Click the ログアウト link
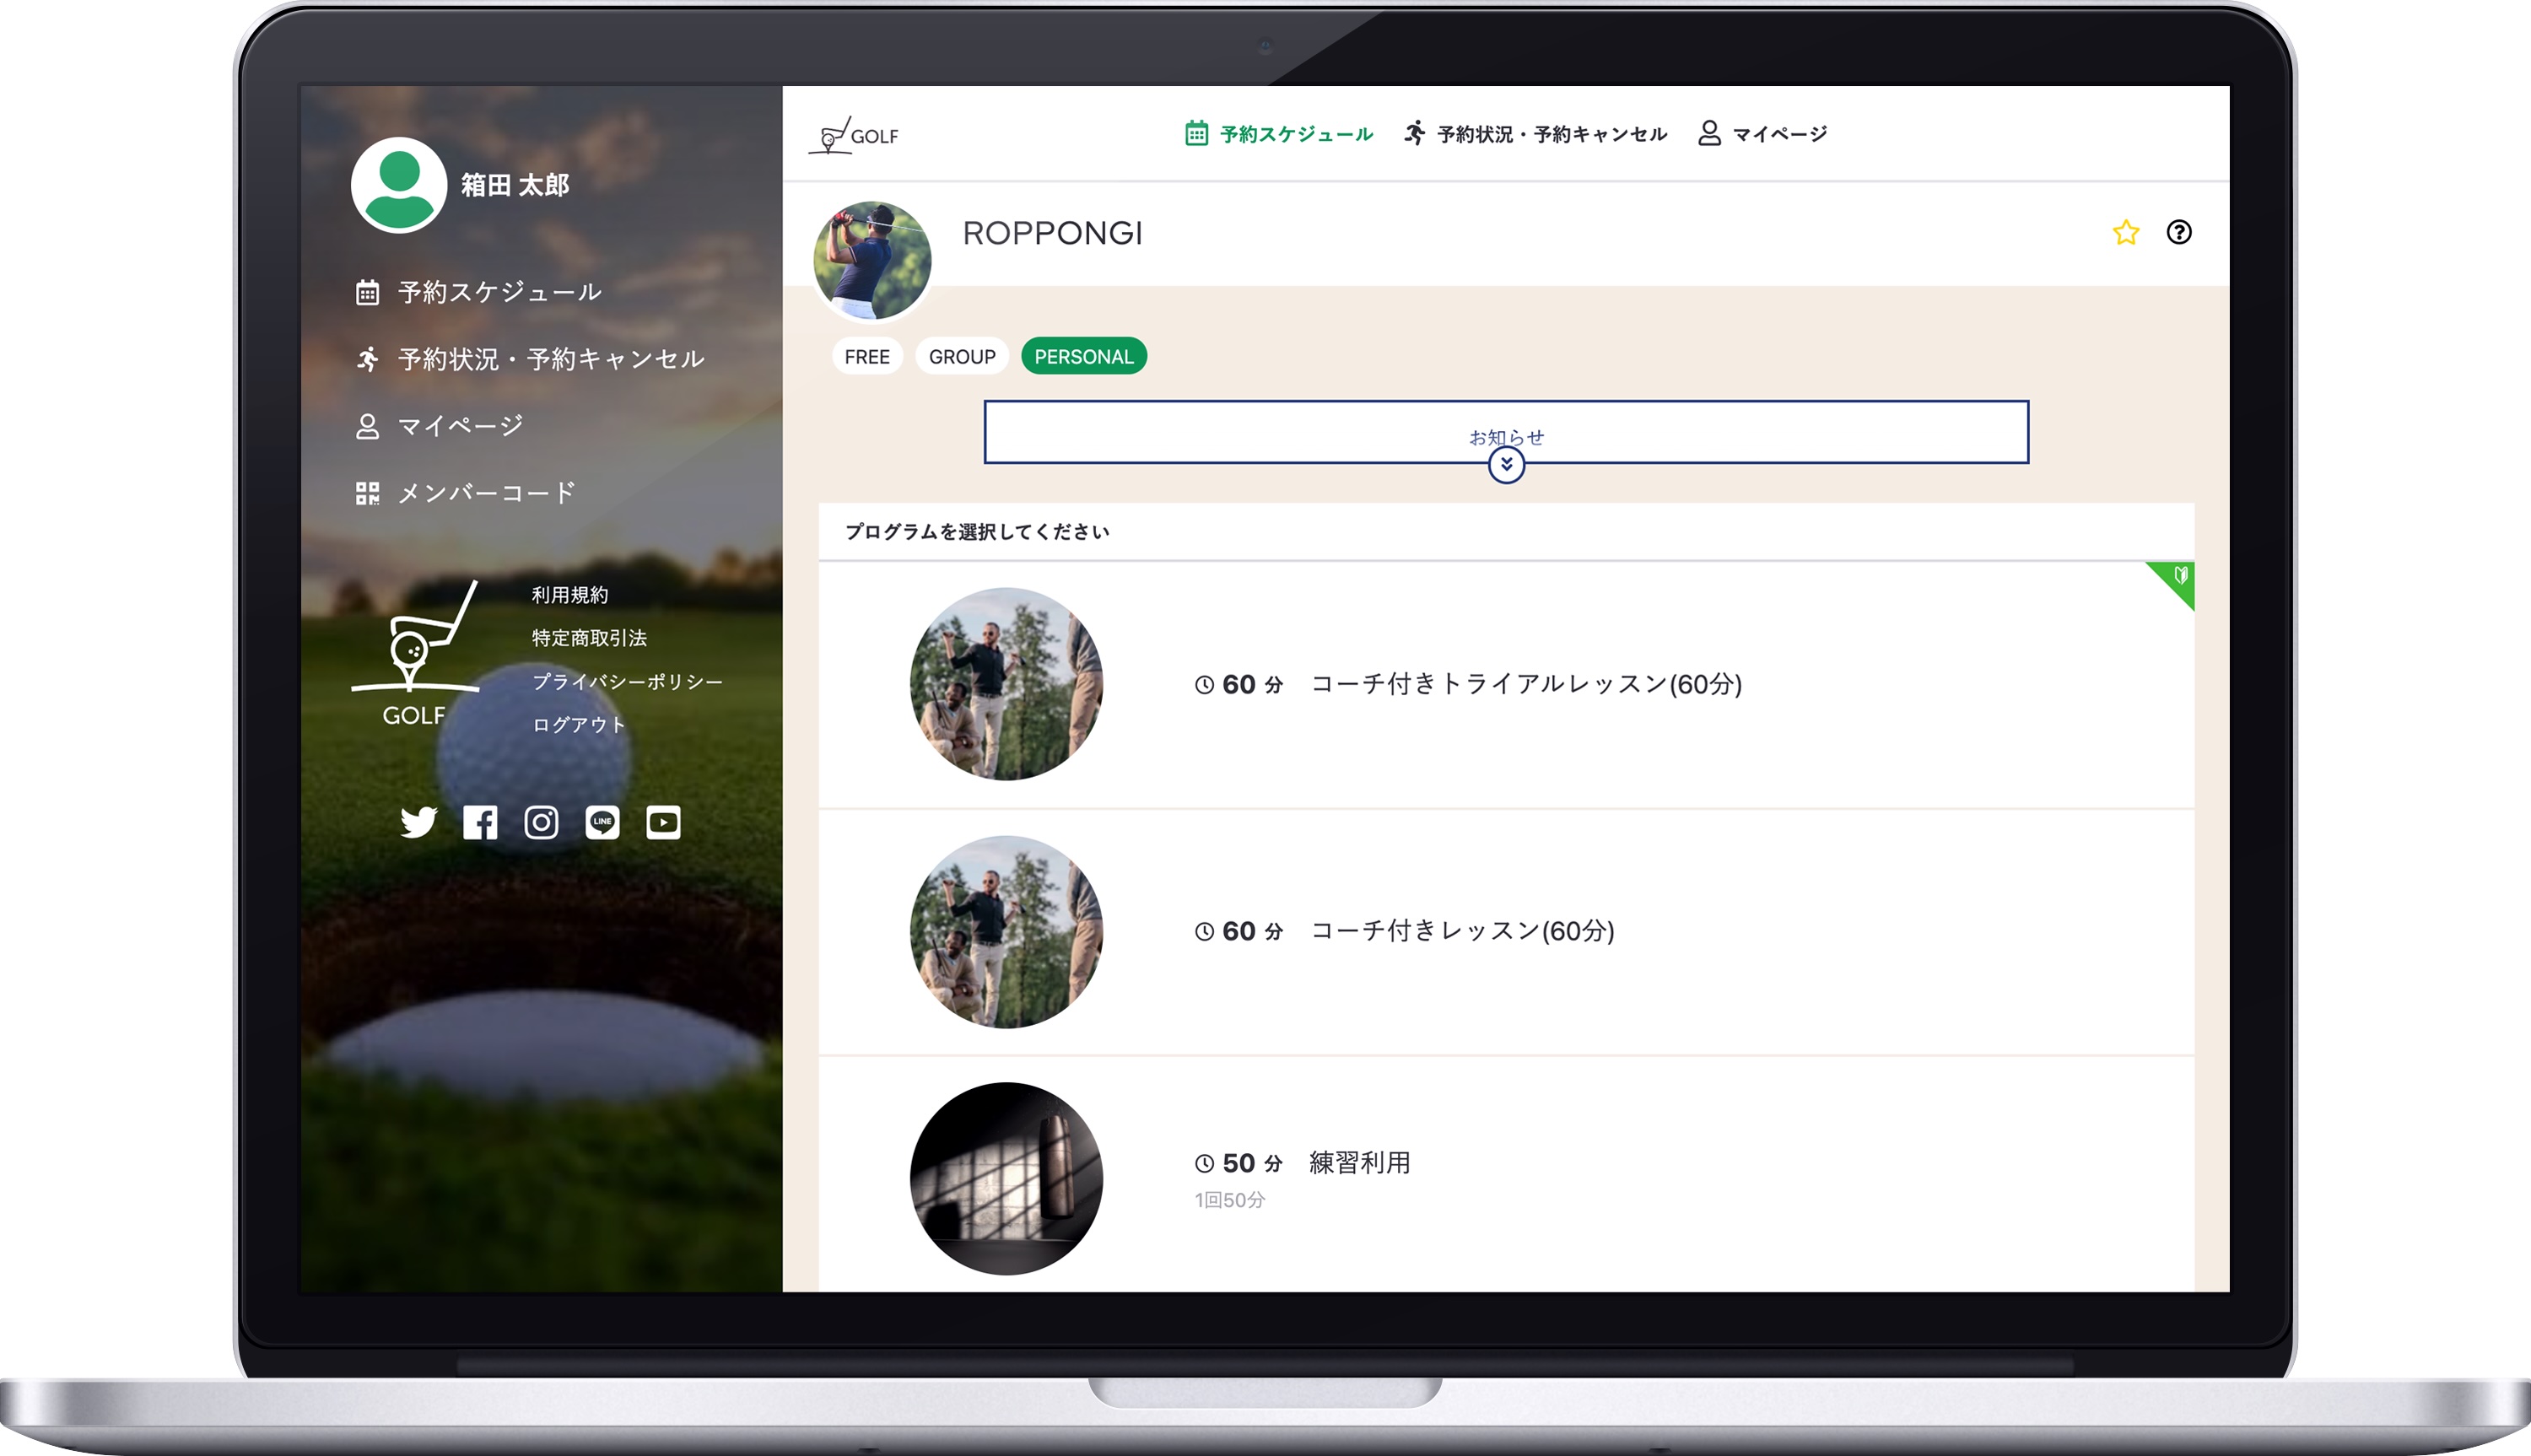The height and width of the screenshot is (1456, 2531). [579, 725]
